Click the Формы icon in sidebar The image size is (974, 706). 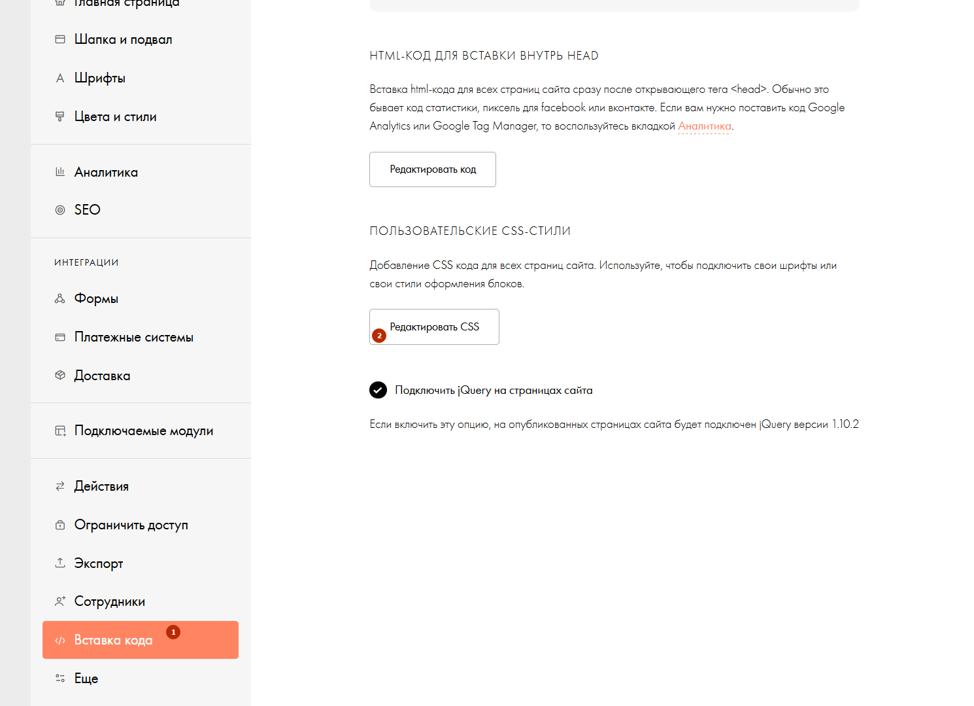pyautogui.click(x=60, y=299)
